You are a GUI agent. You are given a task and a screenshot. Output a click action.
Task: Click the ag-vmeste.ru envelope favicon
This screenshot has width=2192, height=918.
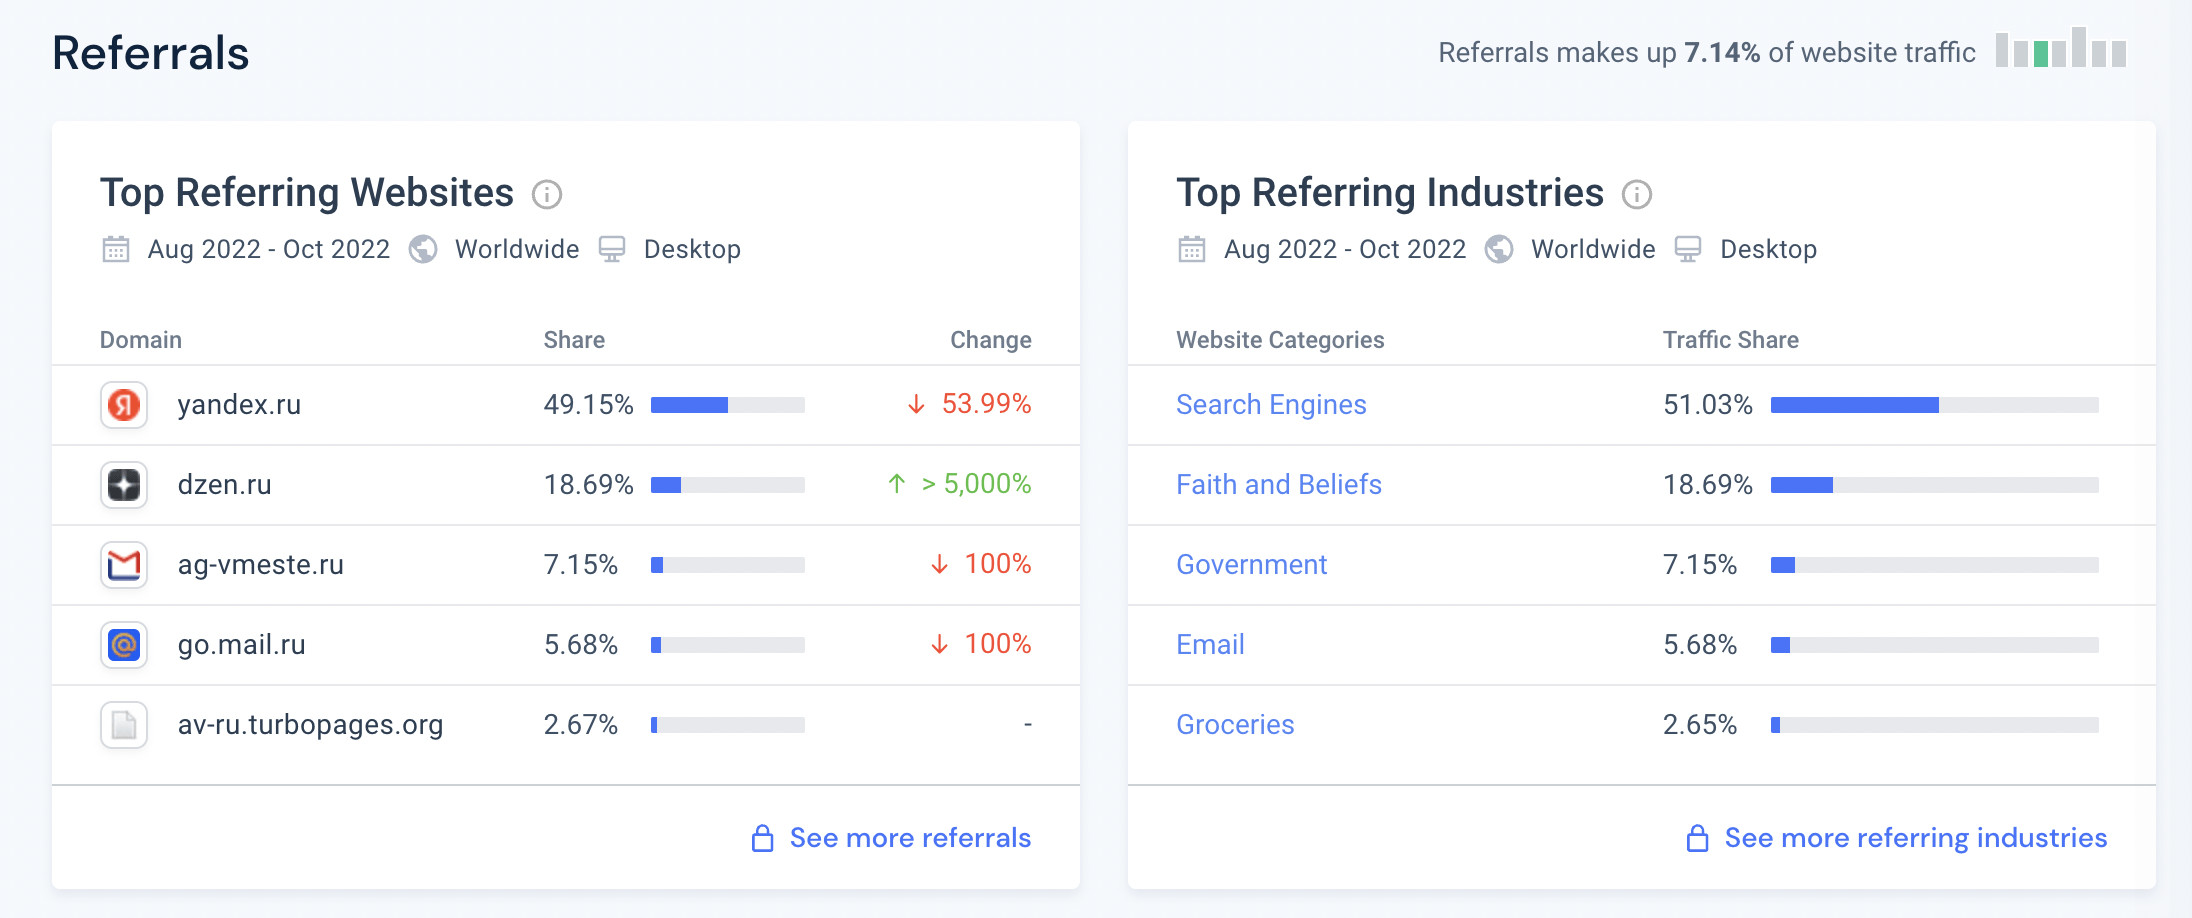124,565
